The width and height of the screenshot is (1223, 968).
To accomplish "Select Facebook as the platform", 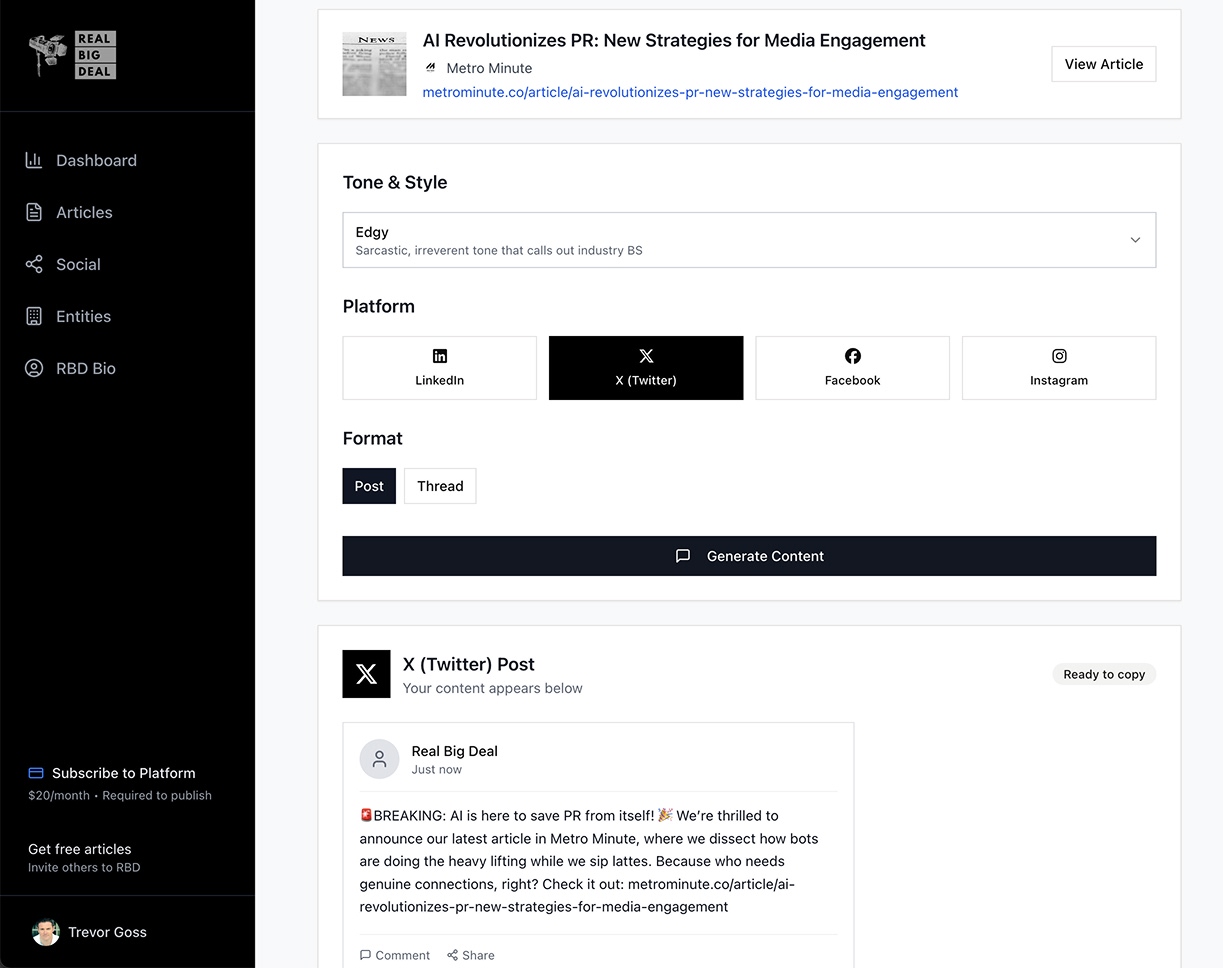I will click(x=852, y=367).
